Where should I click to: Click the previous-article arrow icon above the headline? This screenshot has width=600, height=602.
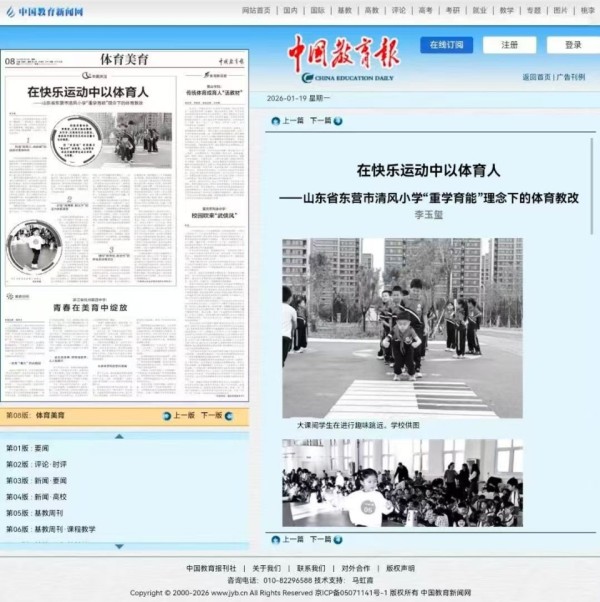[x=275, y=121]
